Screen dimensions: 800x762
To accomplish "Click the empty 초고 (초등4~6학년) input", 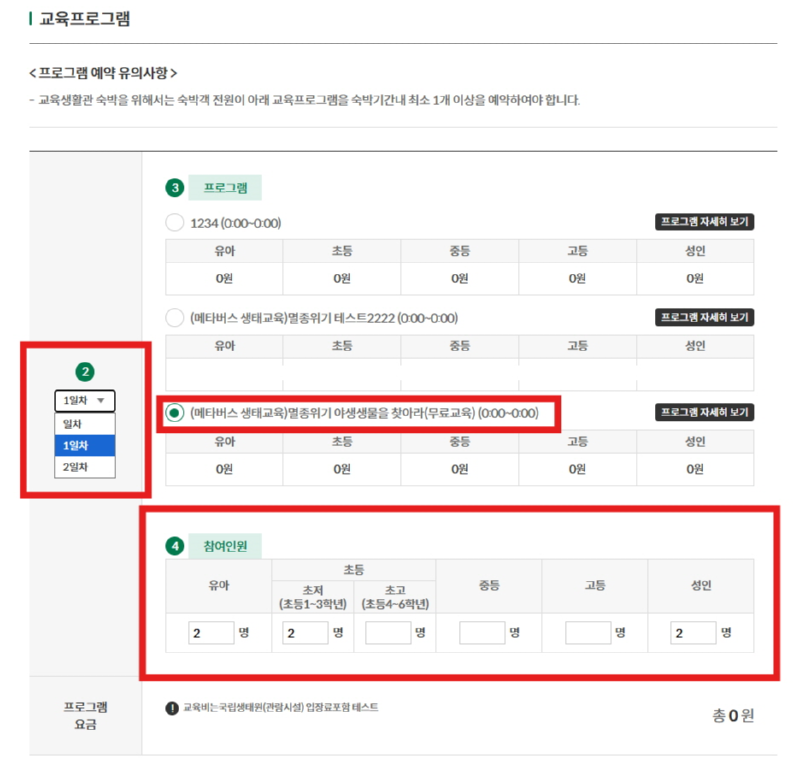I will [386, 633].
